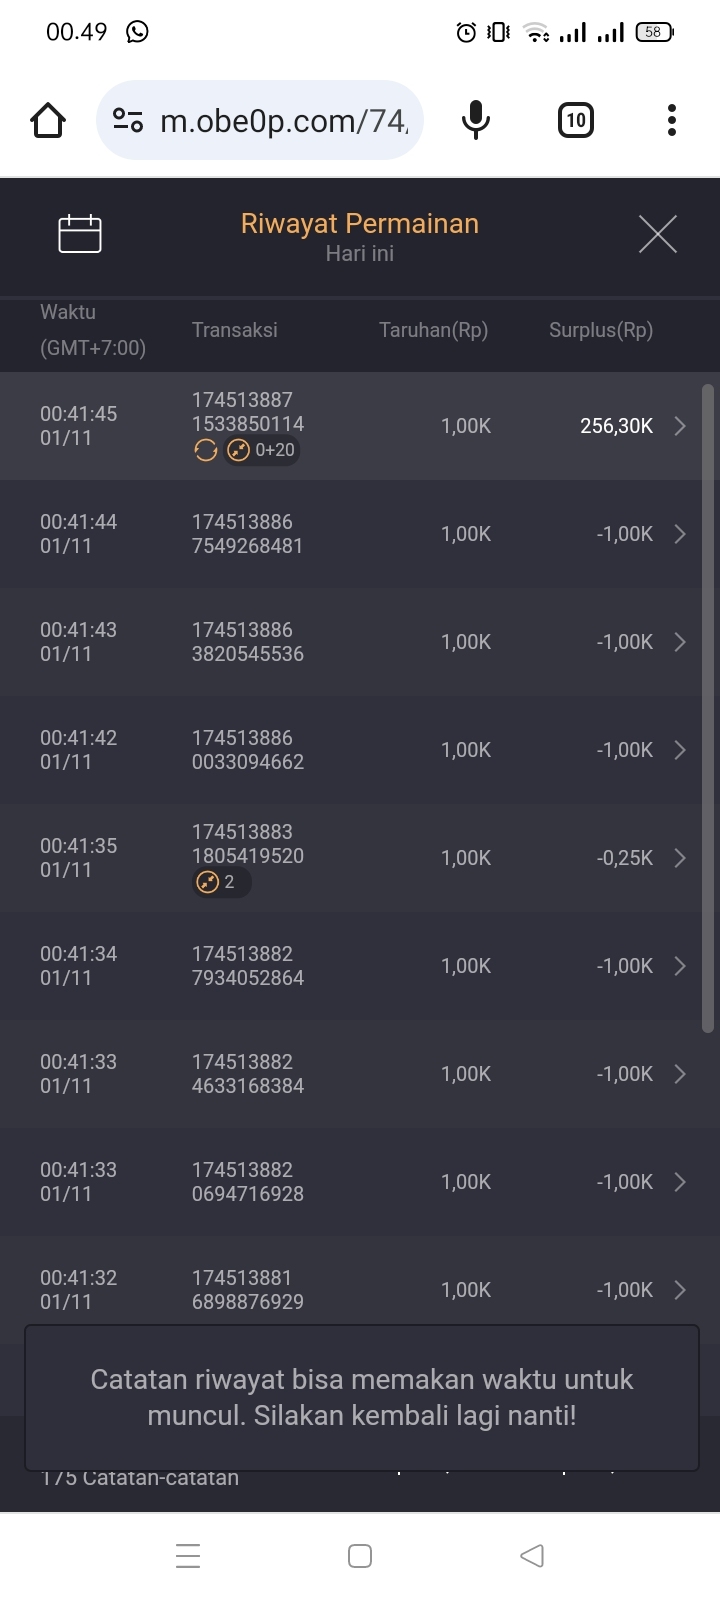Tap the badge labeled 2 on 00:41:35 row
The width and height of the screenshot is (720, 1600).
coord(221,882)
